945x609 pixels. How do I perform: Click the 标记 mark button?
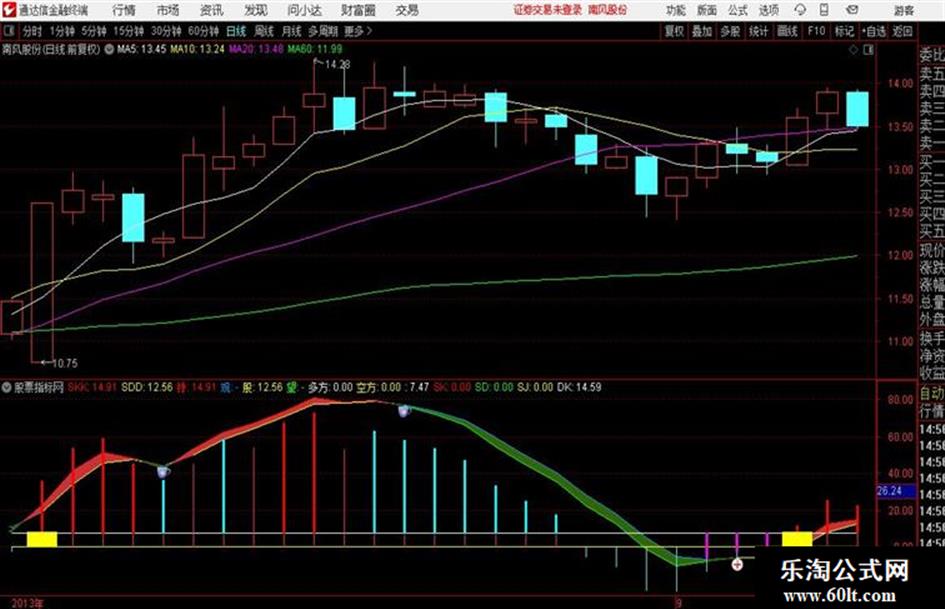click(x=844, y=31)
